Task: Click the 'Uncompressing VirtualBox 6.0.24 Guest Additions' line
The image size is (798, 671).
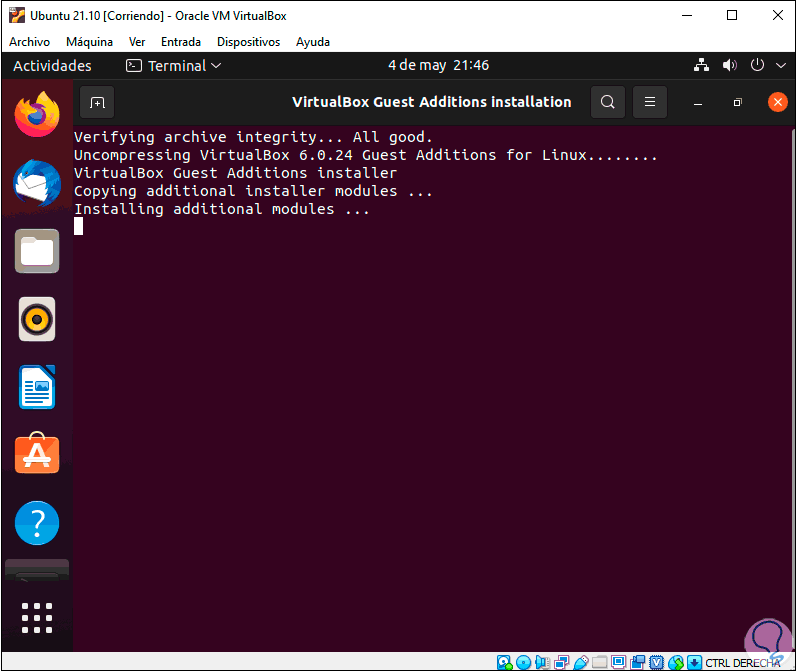Action: [285, 155]
